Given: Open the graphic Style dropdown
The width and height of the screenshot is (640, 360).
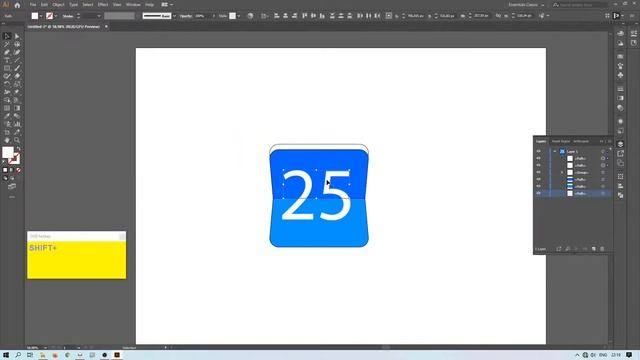Looking at the screenshot, I should tap(238, 16).
